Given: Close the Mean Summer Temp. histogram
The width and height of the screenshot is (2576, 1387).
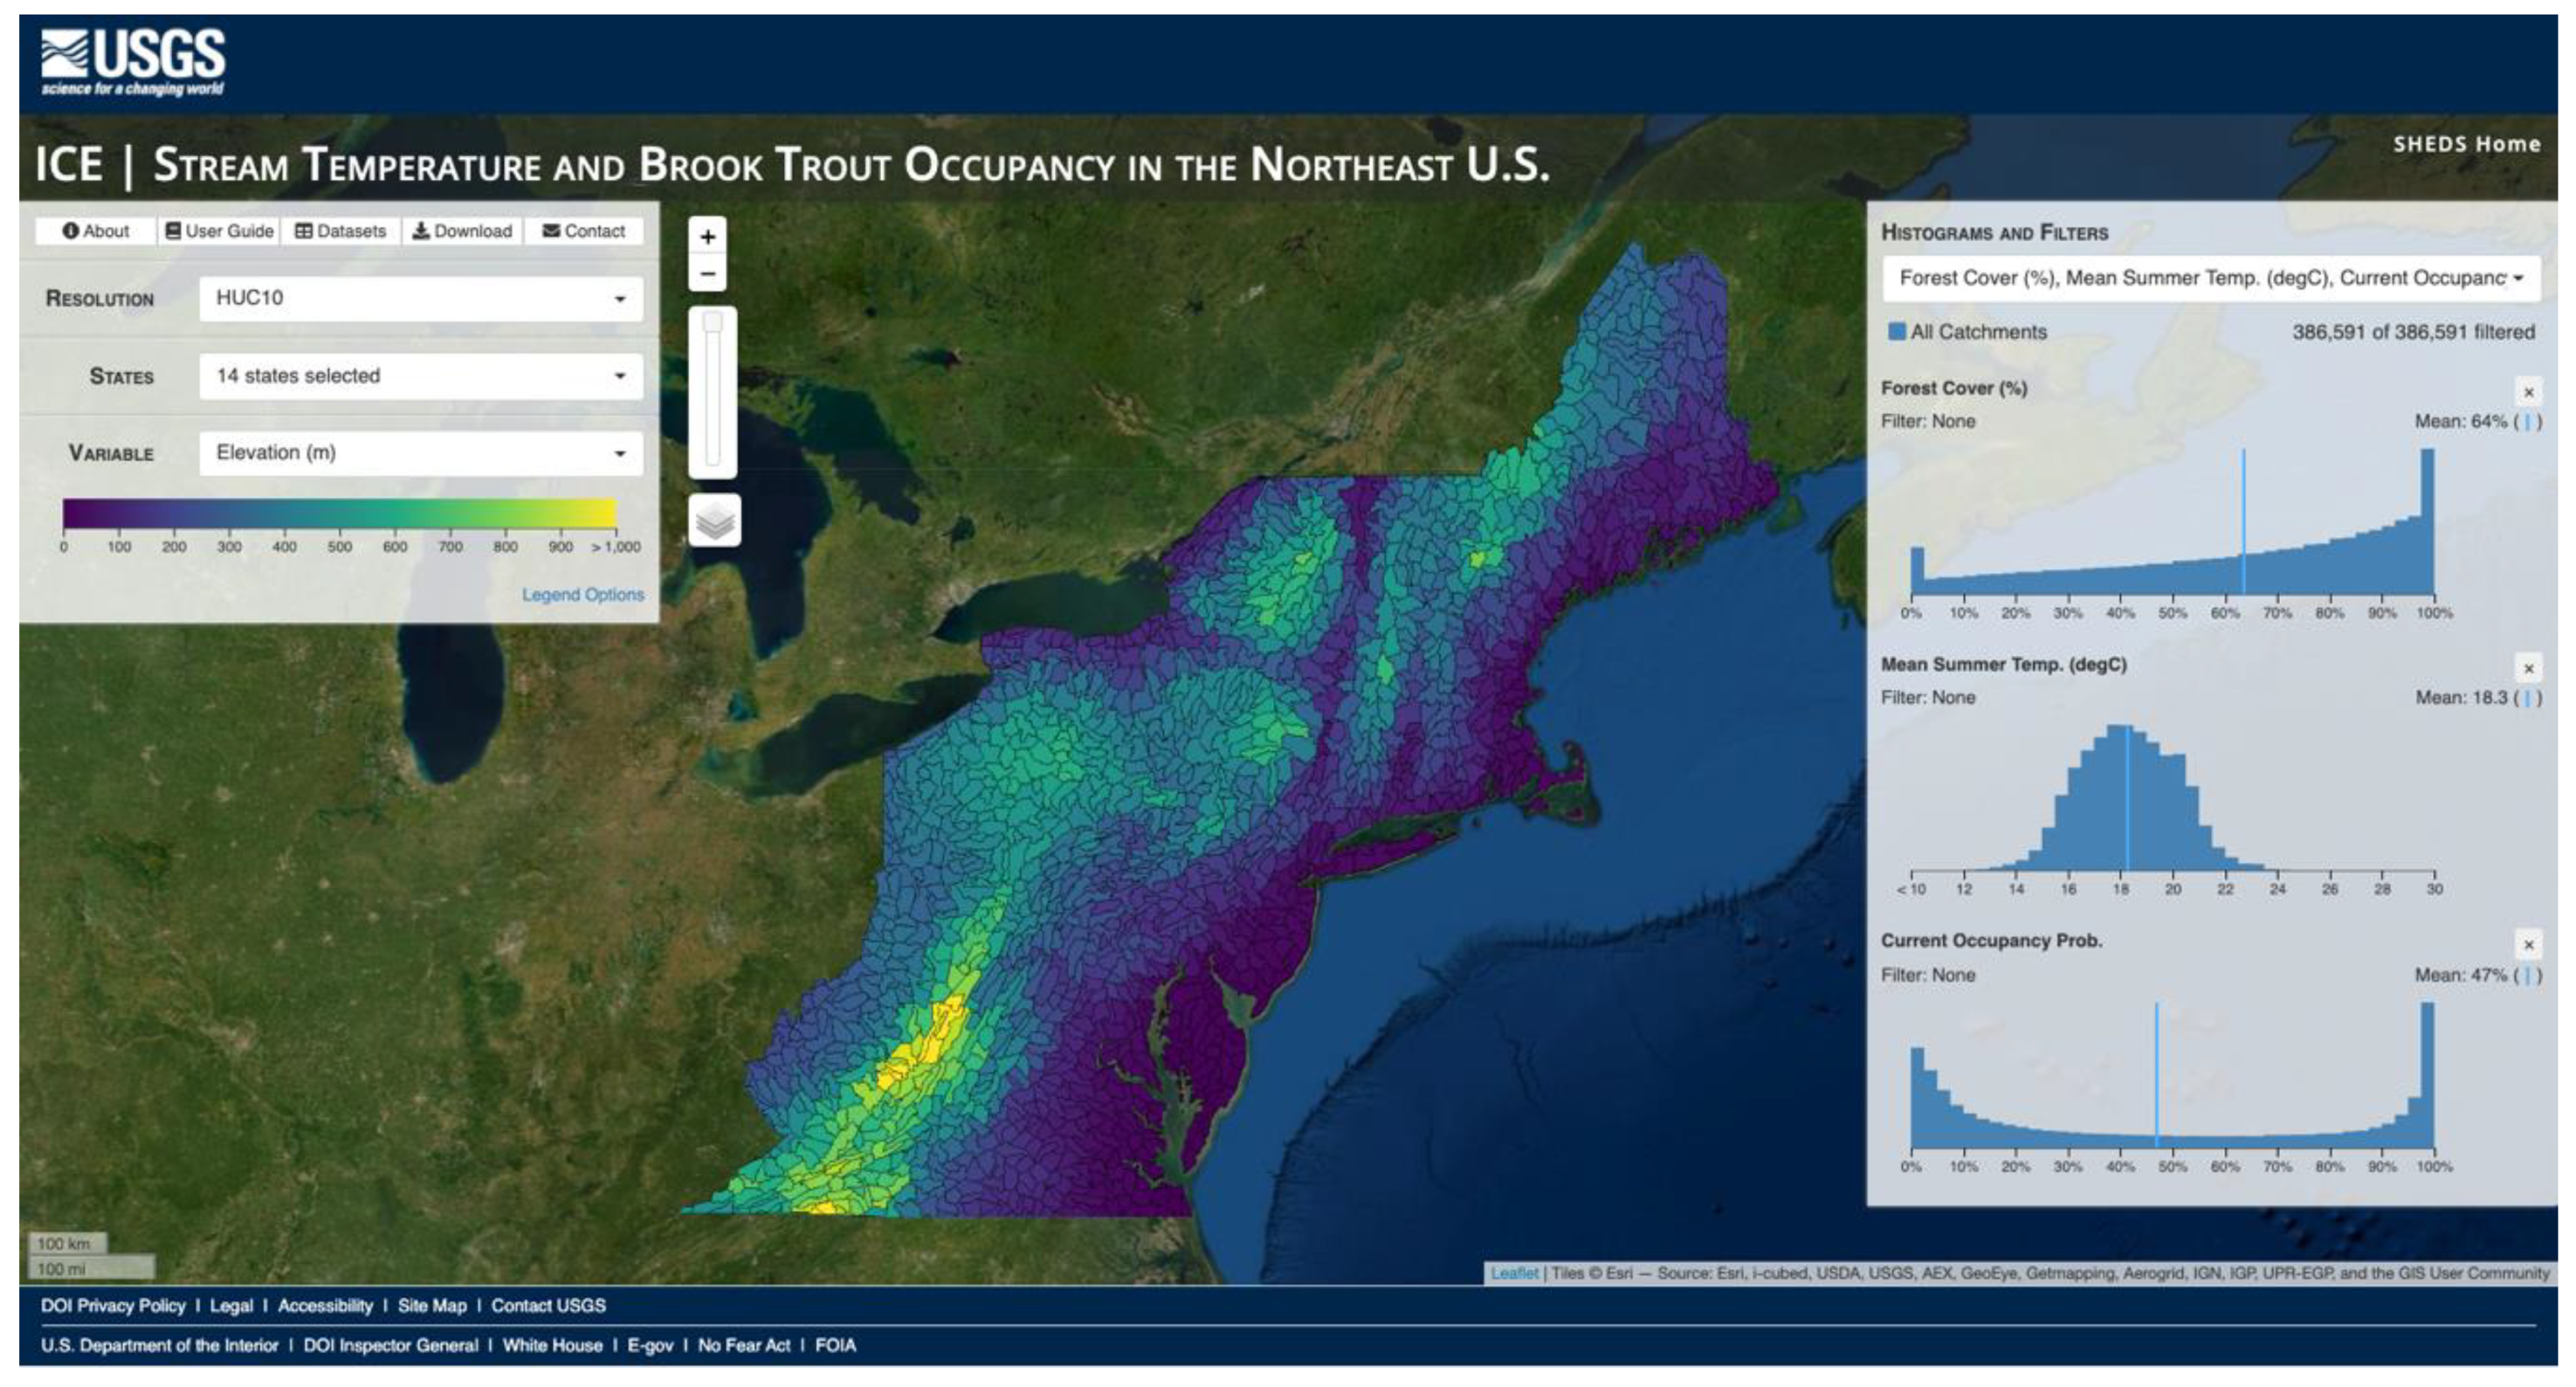Looking at the screenshot, I should (x=2528, y=668).
